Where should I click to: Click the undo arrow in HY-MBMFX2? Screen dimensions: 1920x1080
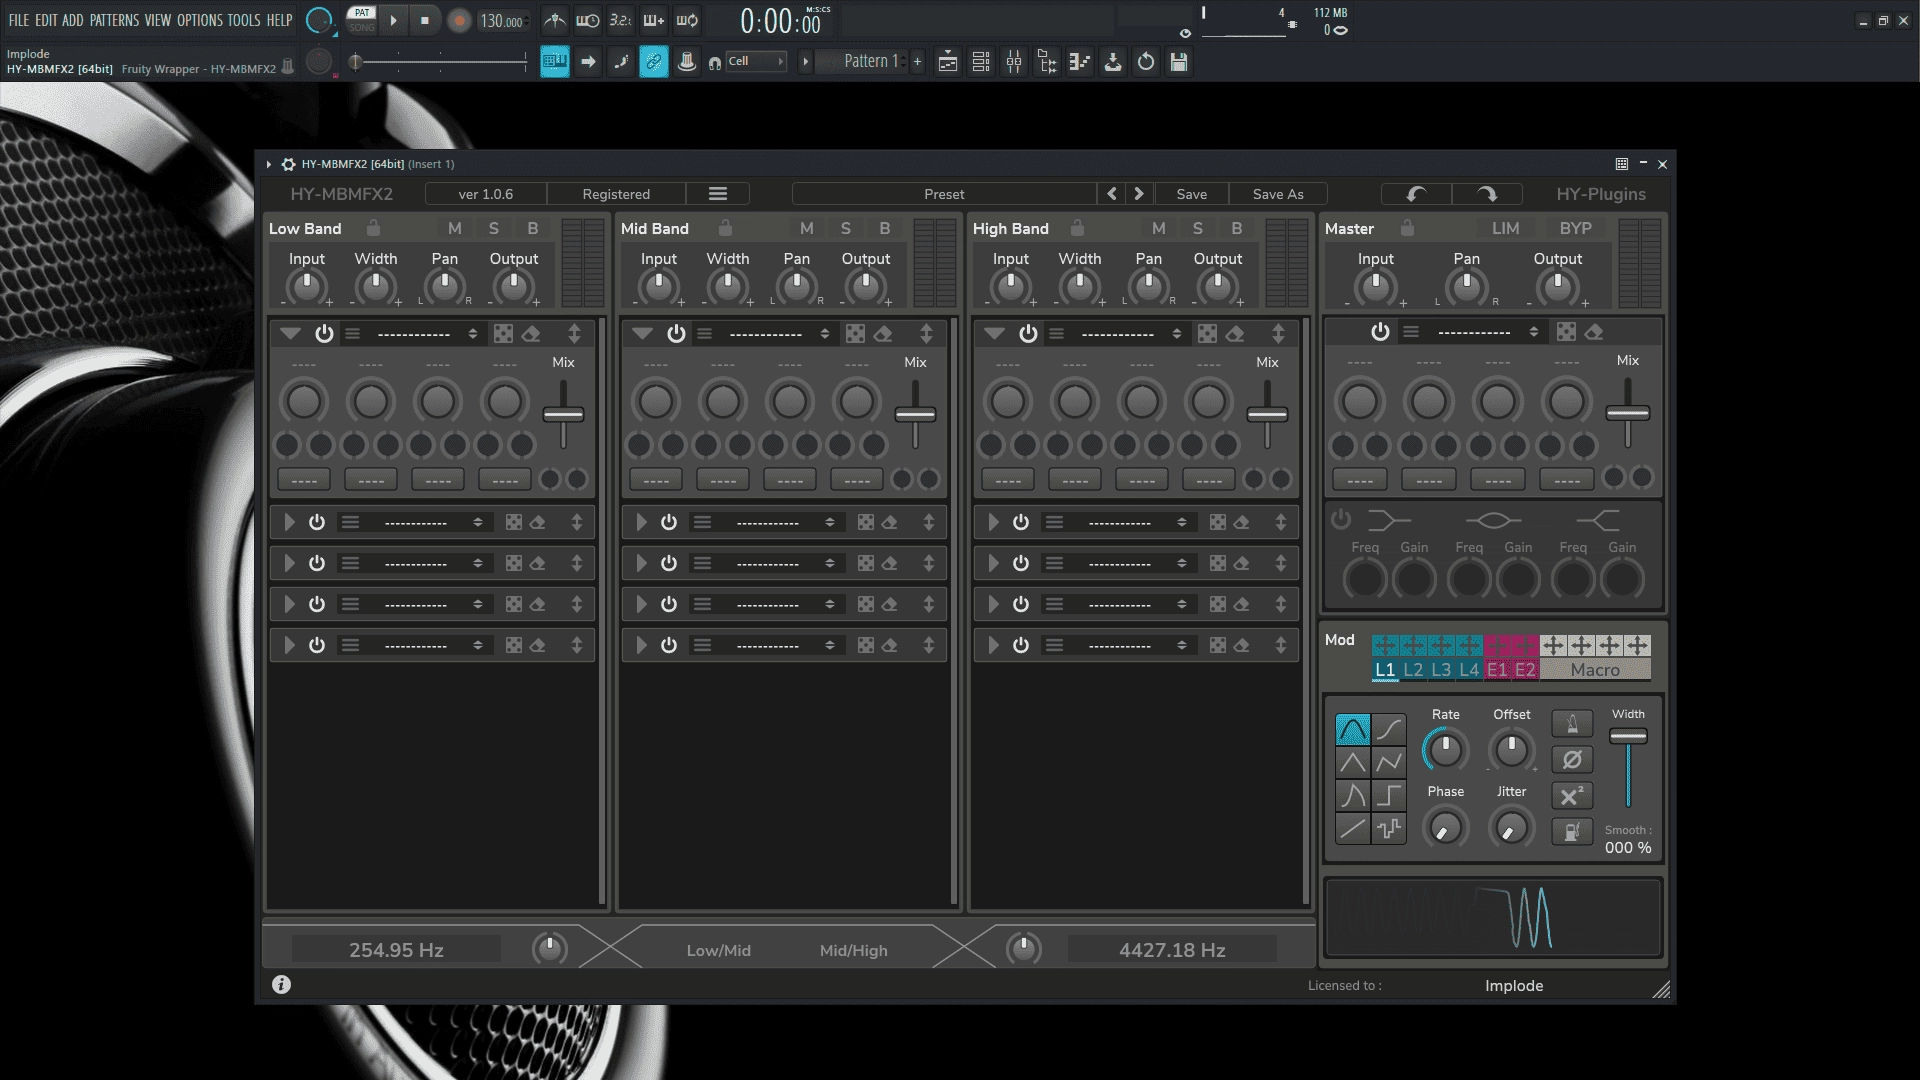click(x=1416, y=194)
